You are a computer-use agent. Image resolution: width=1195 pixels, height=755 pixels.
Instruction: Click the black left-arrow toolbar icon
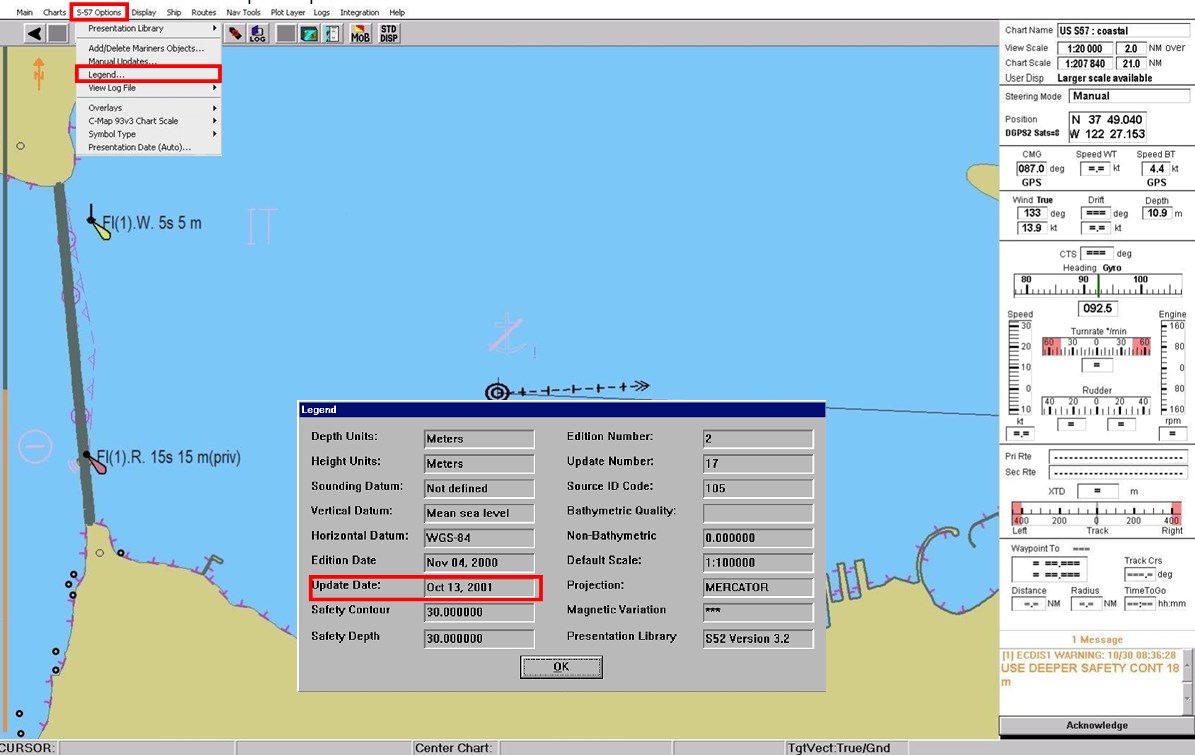(x=34, y=33)
